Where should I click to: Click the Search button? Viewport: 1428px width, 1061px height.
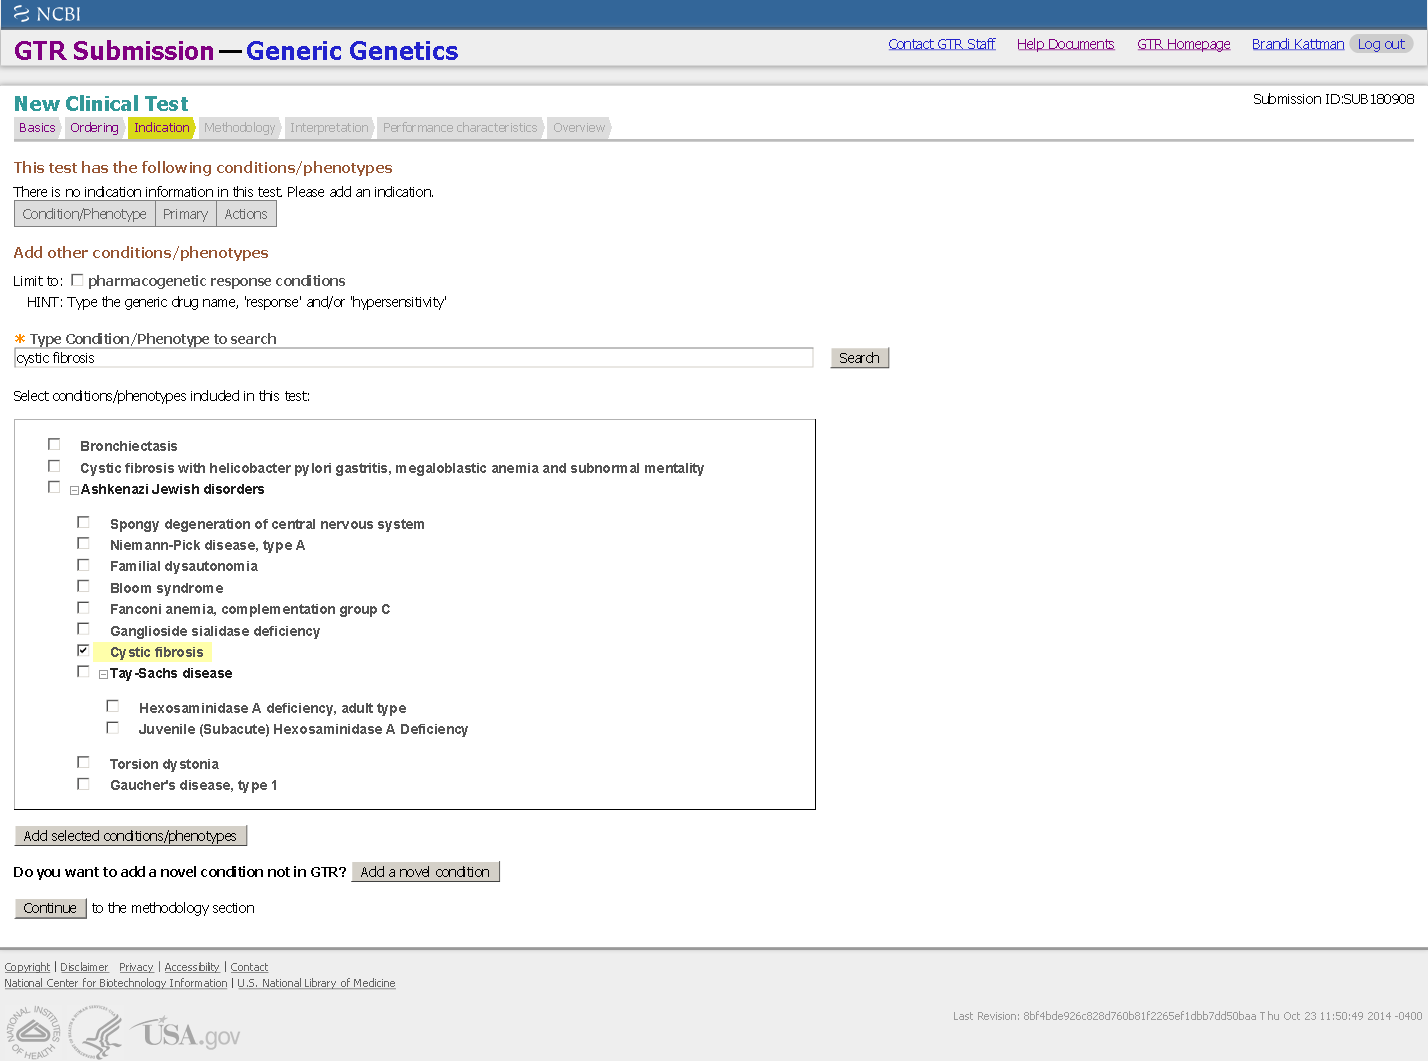(859, 358)
